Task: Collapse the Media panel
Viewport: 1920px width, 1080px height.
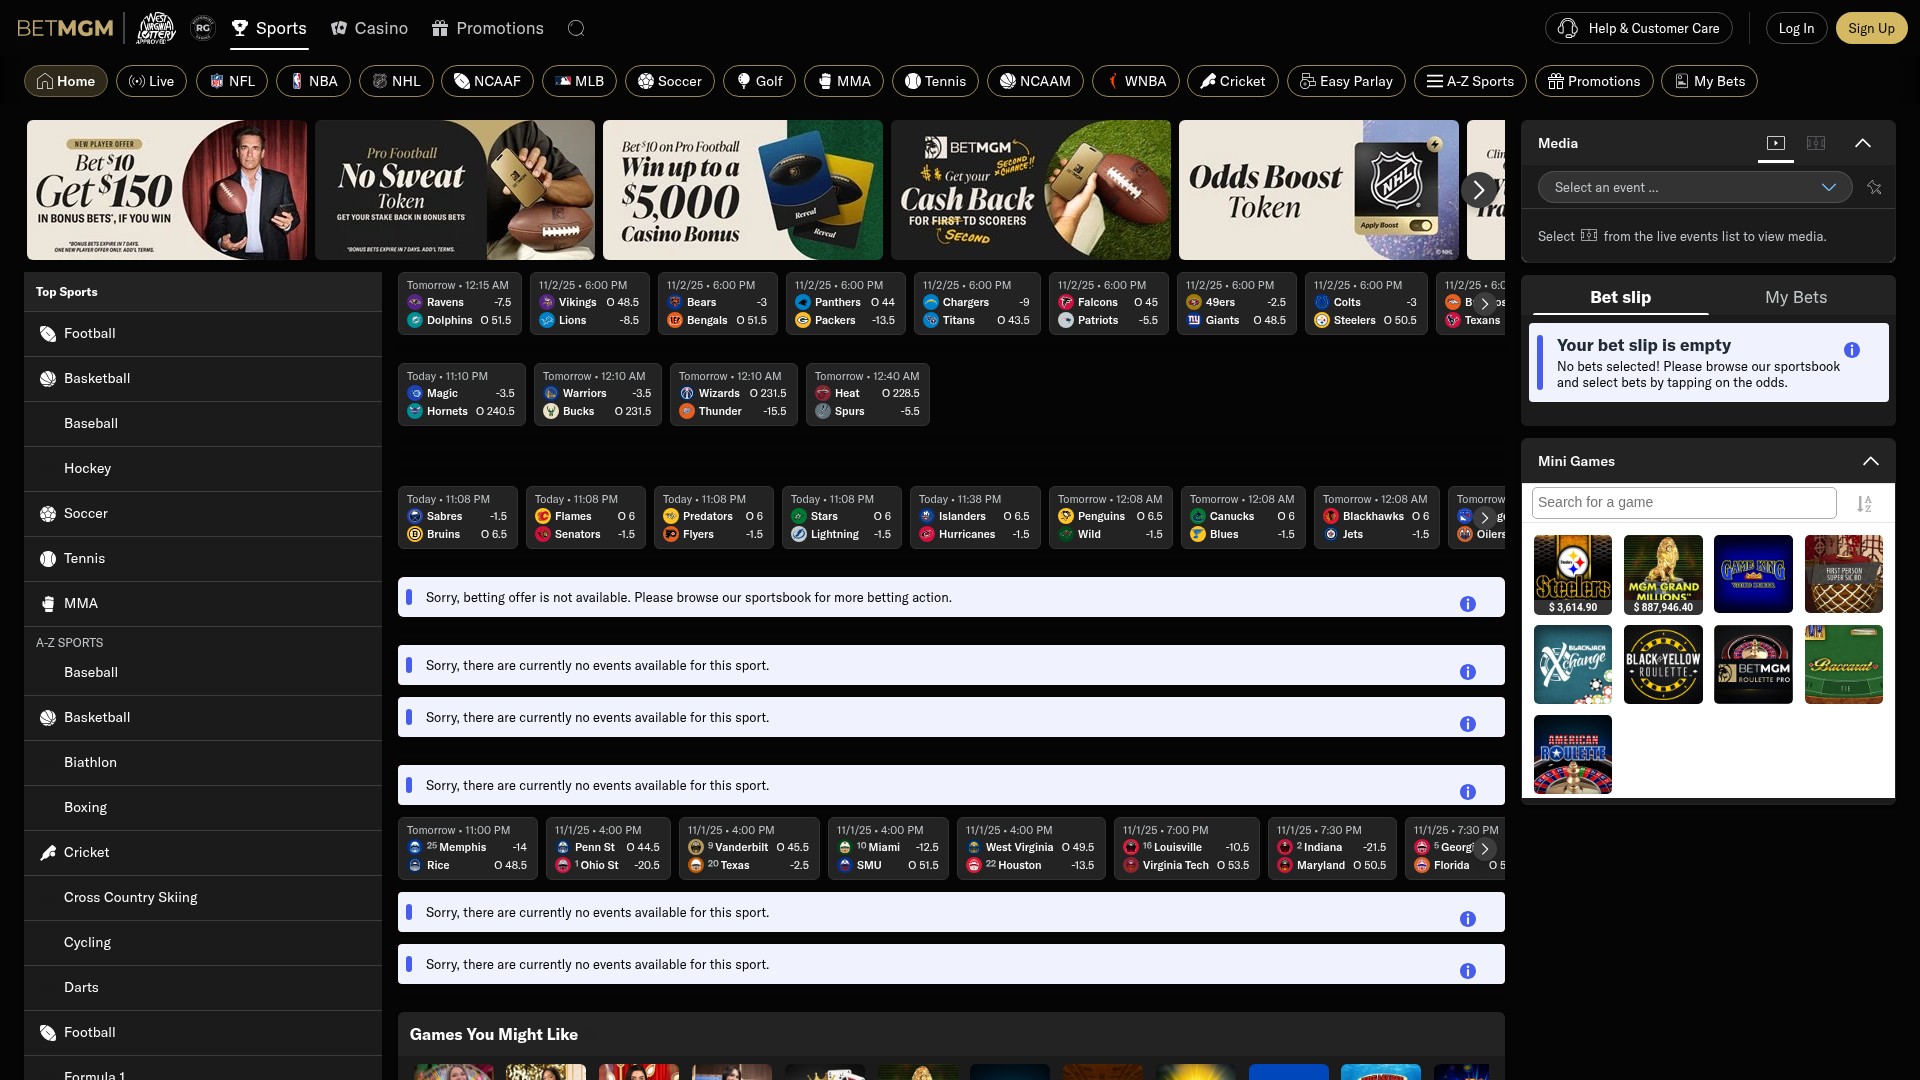Action: pos(1863,143)
